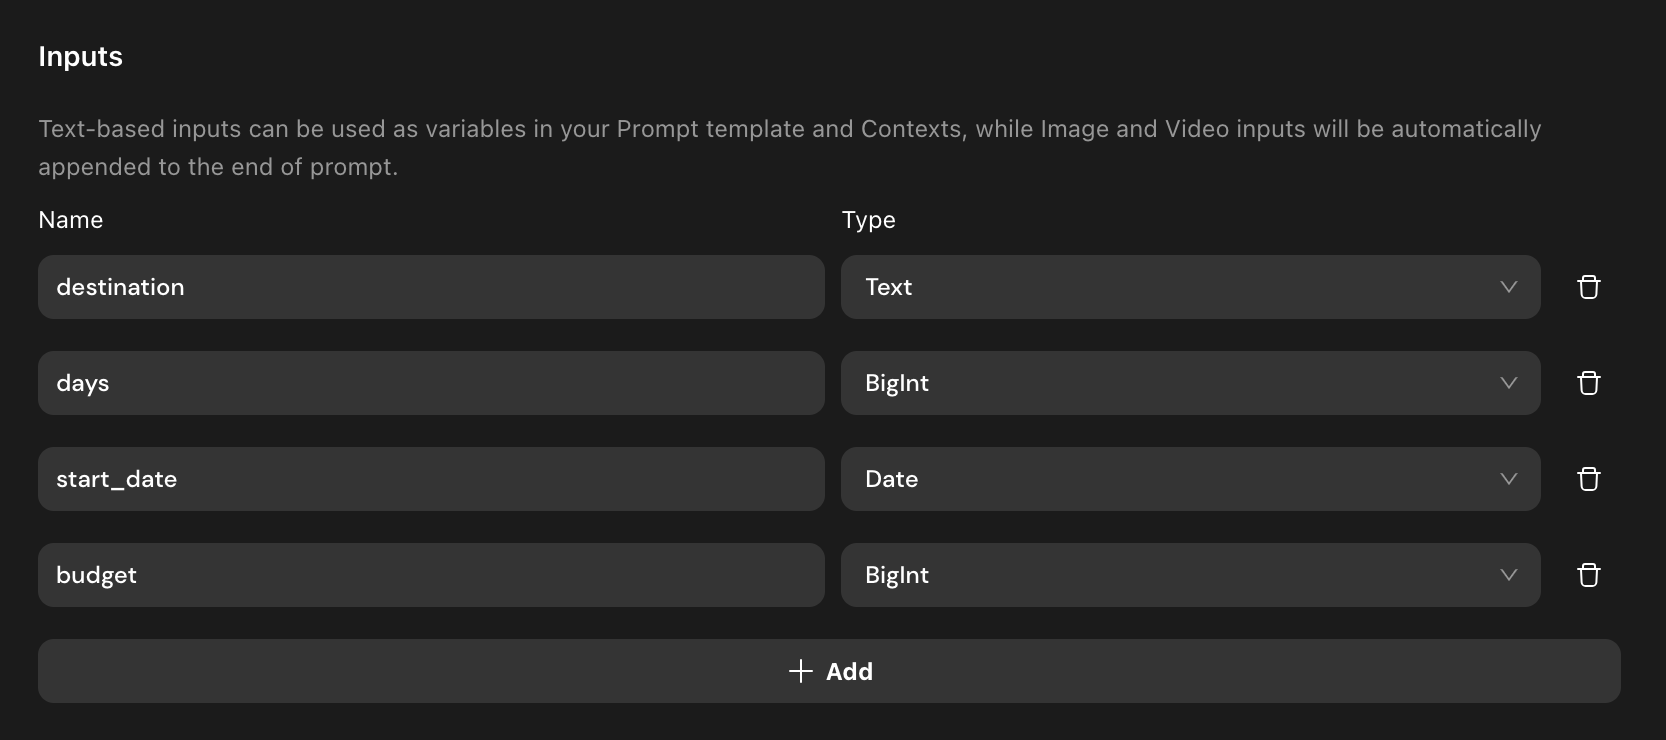Expand the chevron arrow on budget's type
1666x740 pixels.
(1509, 575)
